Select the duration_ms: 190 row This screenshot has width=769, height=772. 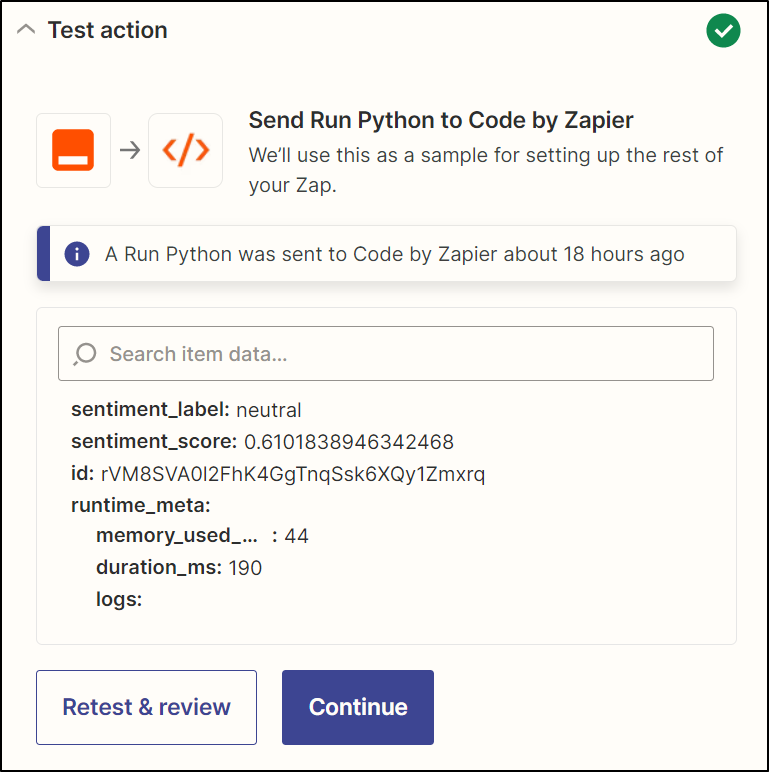coord(179,568)
